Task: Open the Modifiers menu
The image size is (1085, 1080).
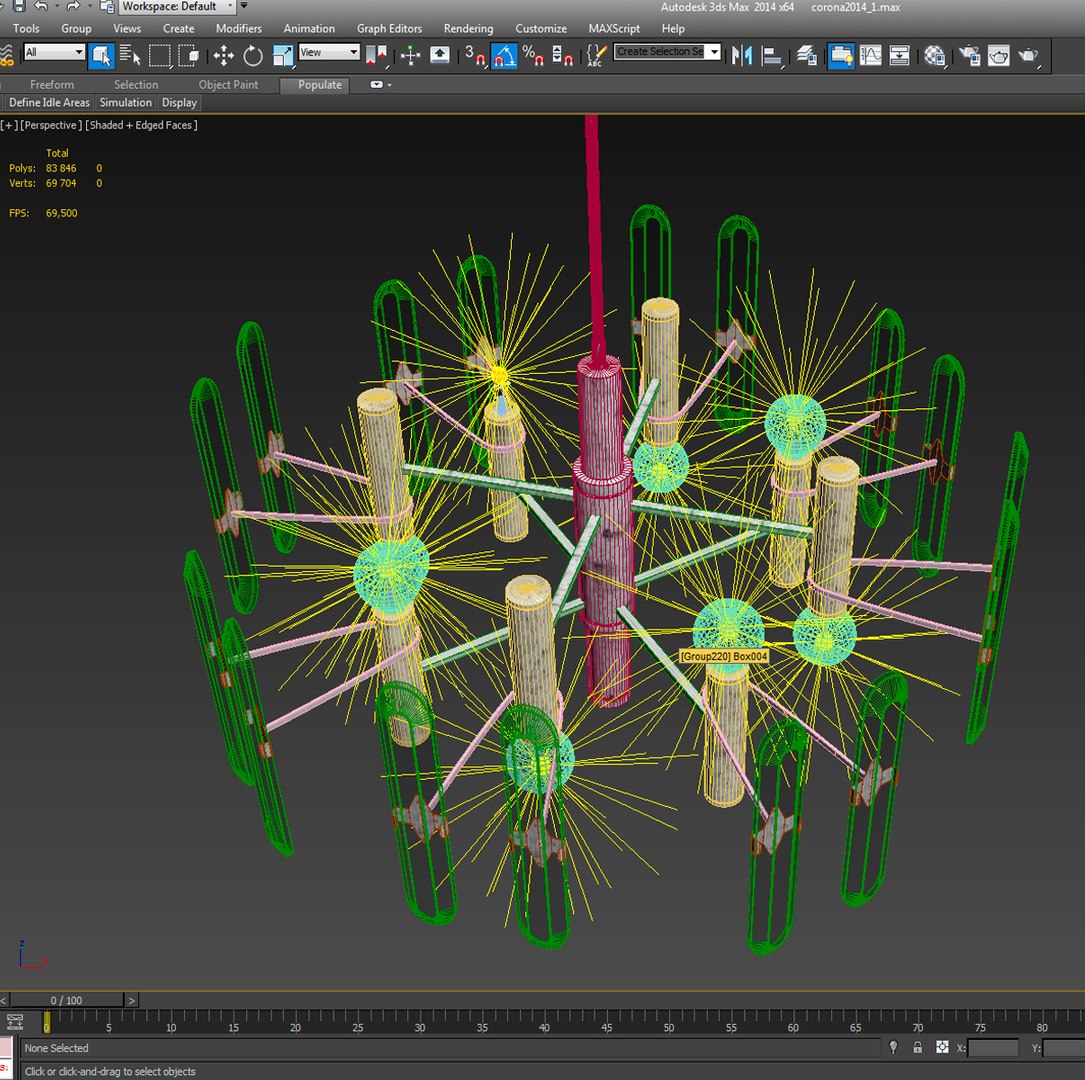Action: [239, 28]
